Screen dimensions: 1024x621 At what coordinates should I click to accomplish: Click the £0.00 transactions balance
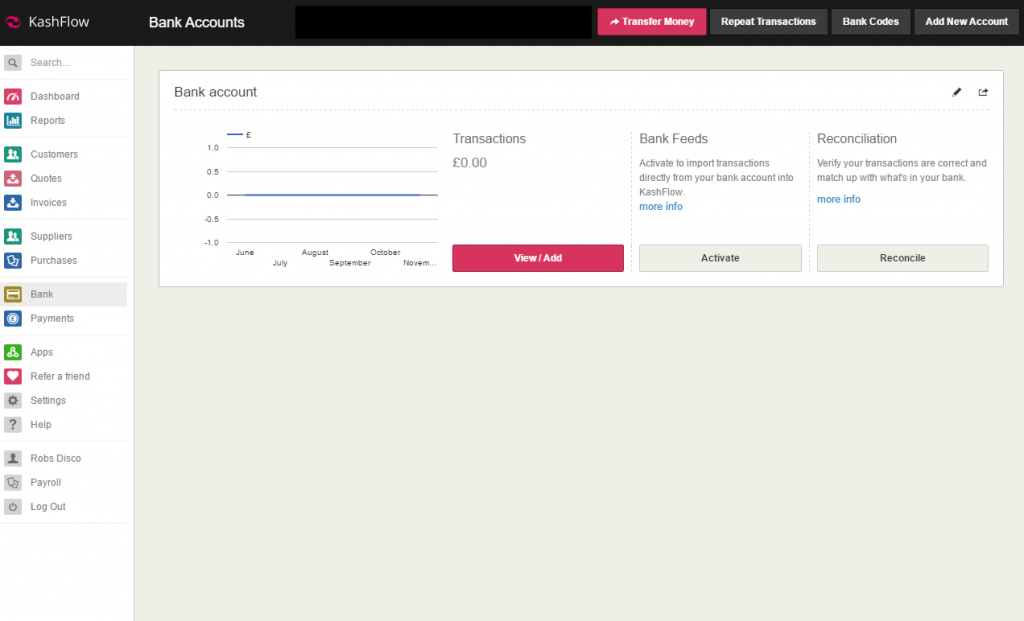(x=470, y=163)
